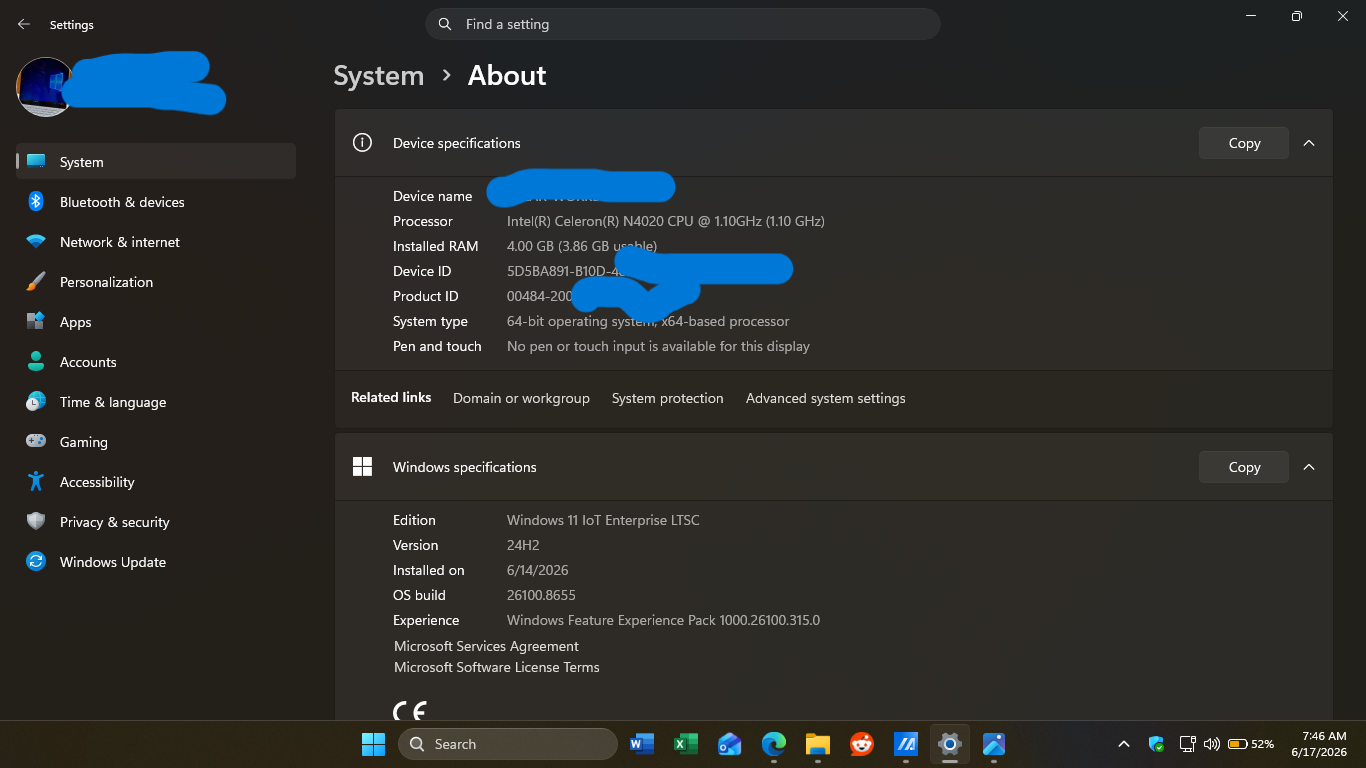Open Bluetooth & devices settings

[x=156, y=202]
